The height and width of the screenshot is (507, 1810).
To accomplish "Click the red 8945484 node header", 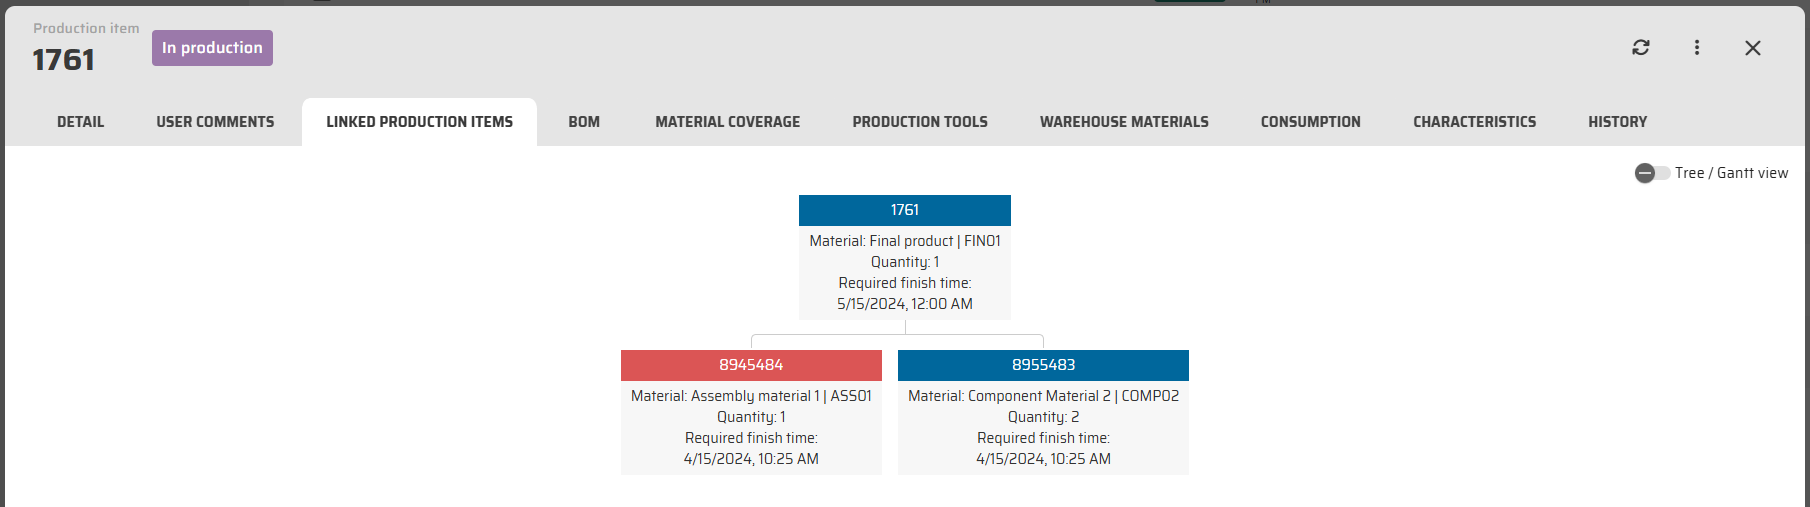I will tap(751, 365).
